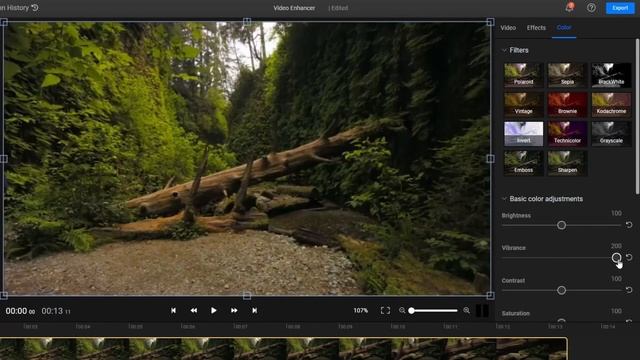
Task: Click the timeline zoom slider handle
Action: (411, 311)
